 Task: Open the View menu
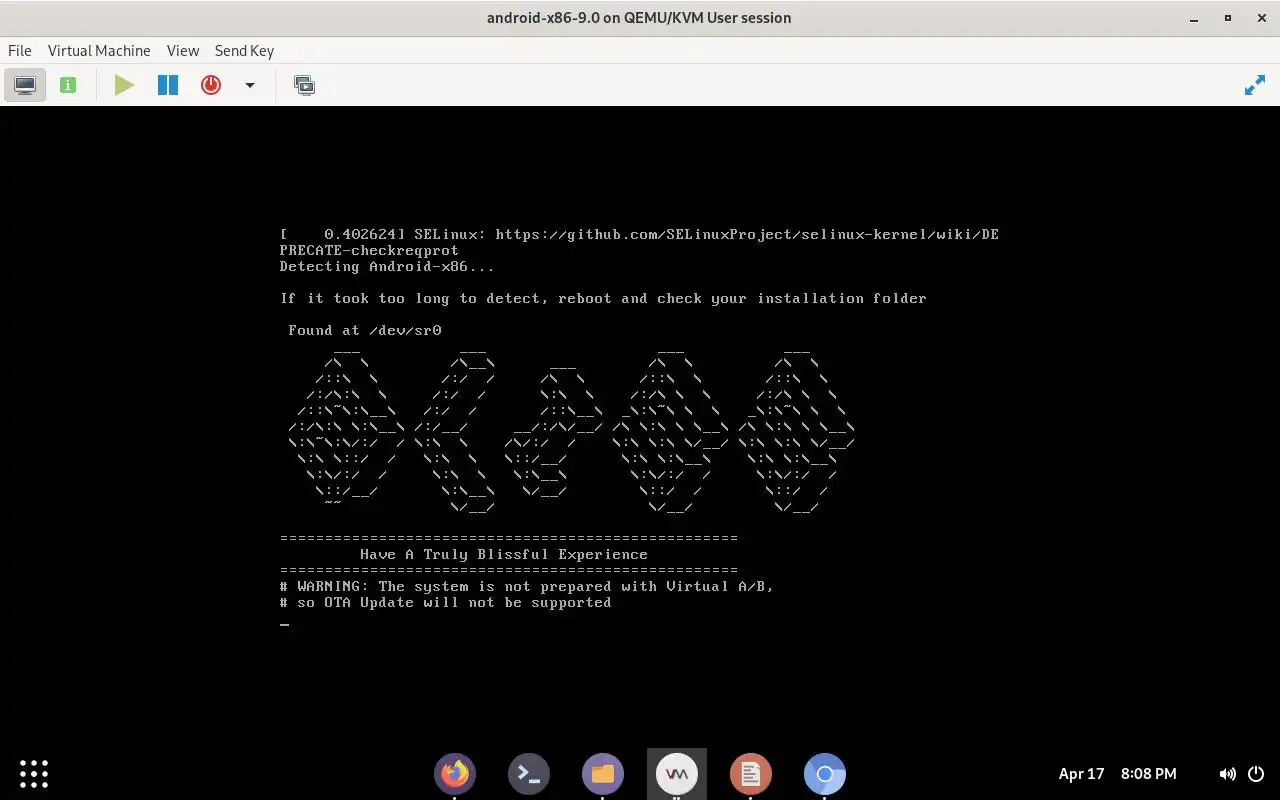click(x=183, y=50)
